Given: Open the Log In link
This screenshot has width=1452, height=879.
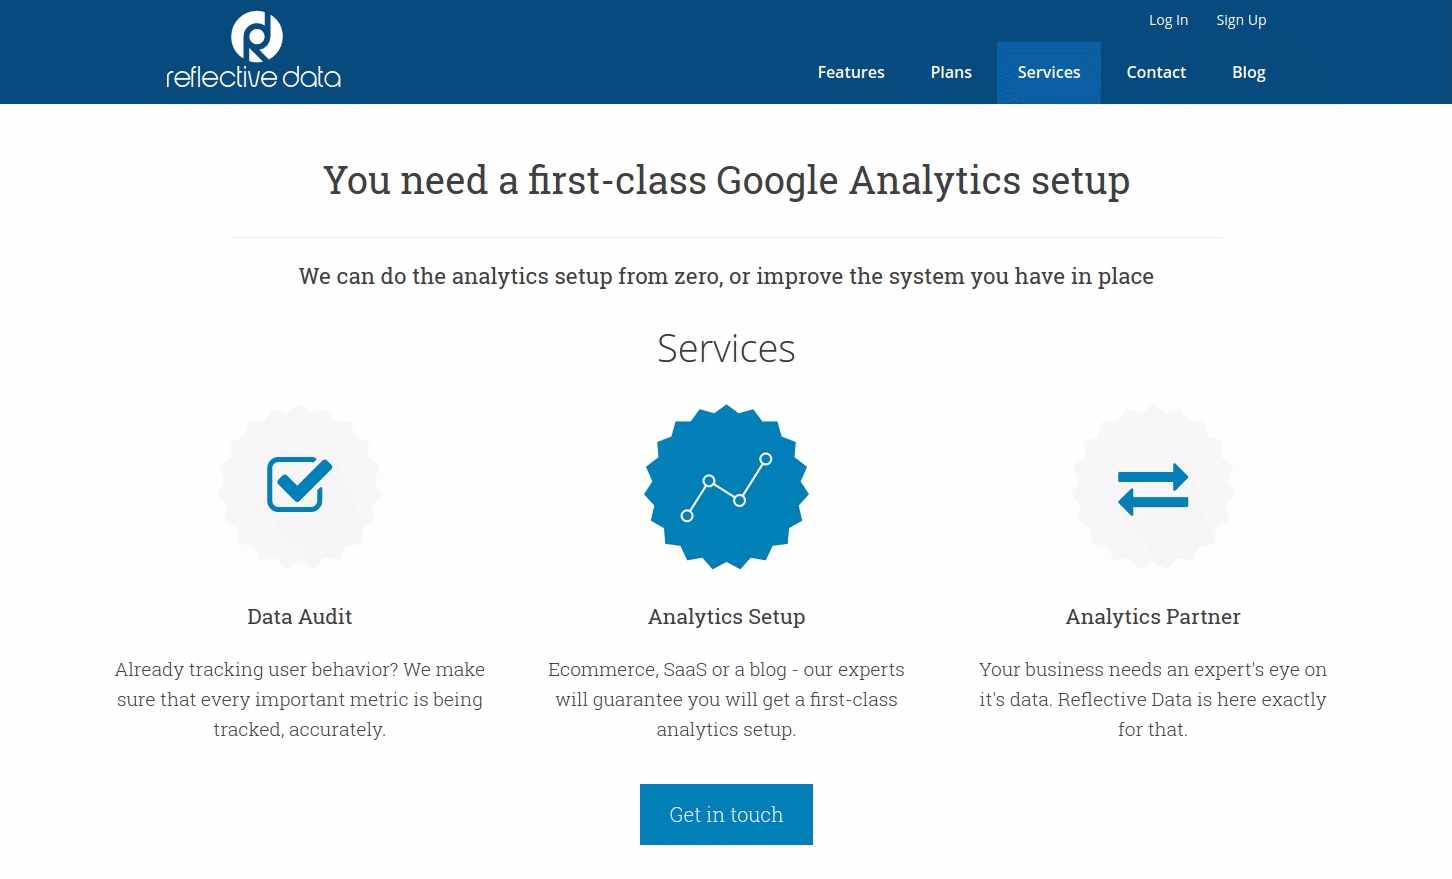Looking at the screenshot, I should [x=1168, y=20].
